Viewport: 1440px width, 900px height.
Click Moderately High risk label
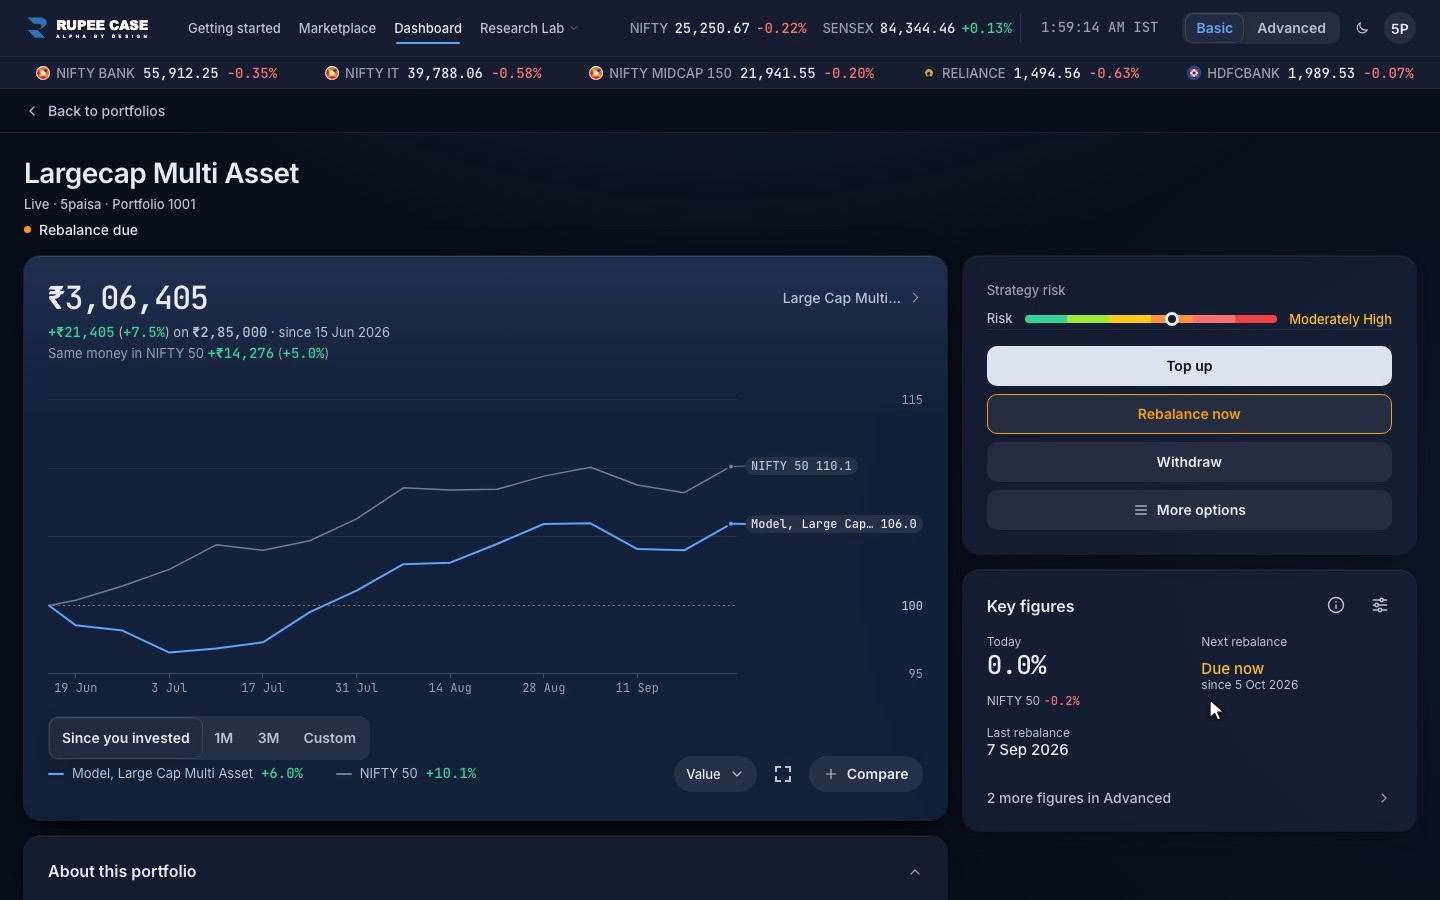pos(1340,319)
